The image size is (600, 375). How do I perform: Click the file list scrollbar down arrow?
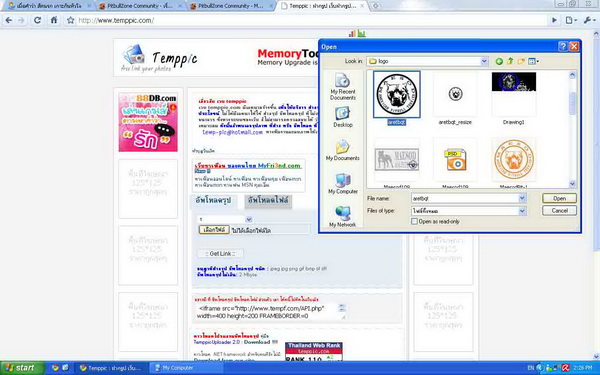pyautogui.click(x=572, y=184)
